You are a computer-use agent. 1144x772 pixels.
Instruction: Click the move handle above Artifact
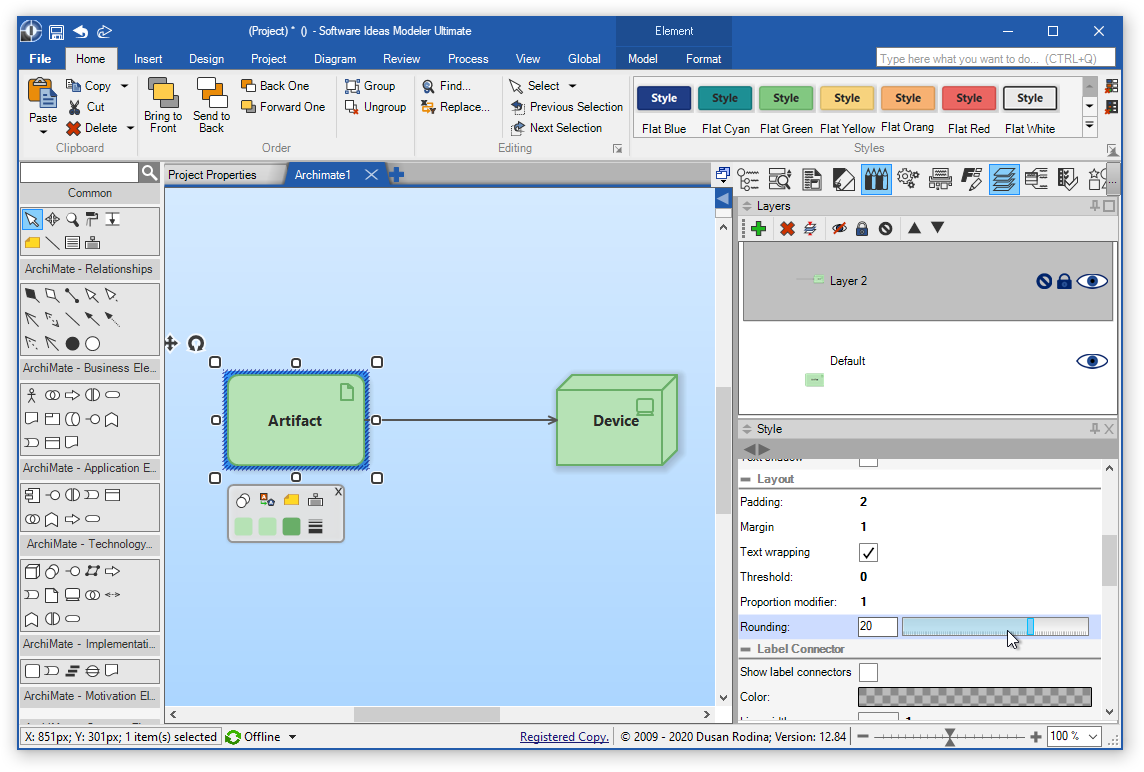coord(171,343)
